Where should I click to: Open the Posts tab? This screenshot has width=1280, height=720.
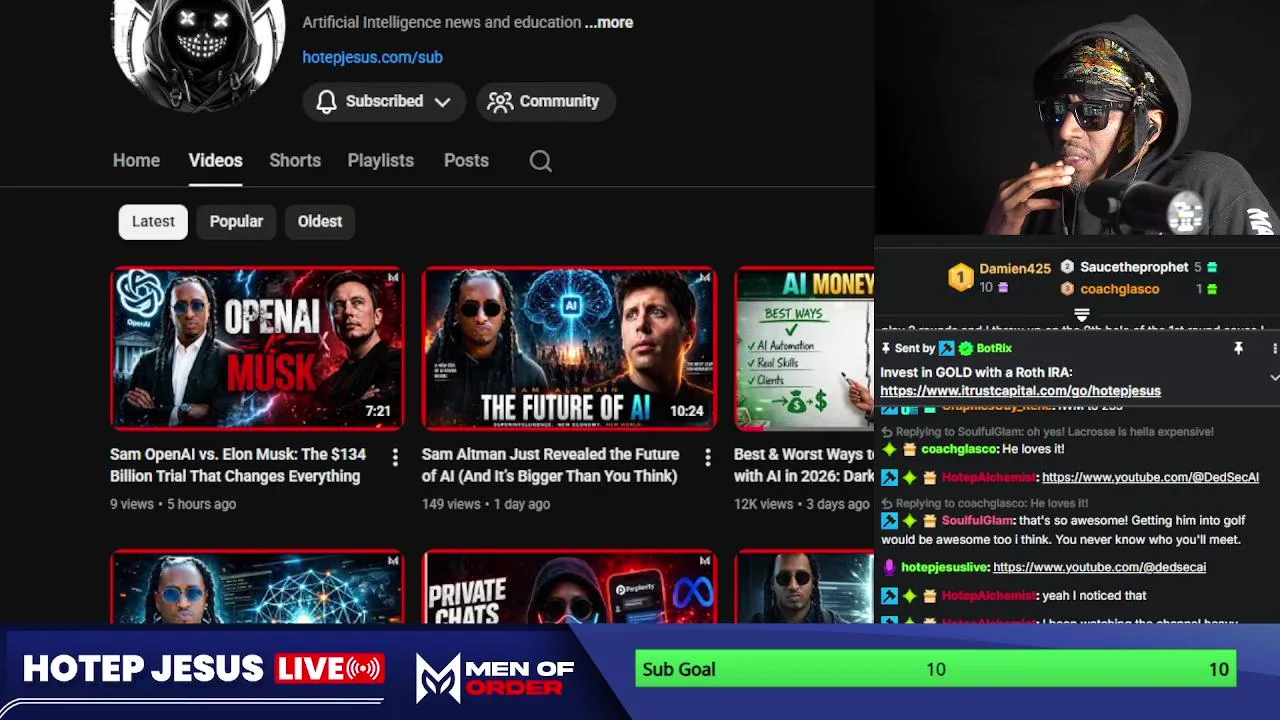[466, 160]
